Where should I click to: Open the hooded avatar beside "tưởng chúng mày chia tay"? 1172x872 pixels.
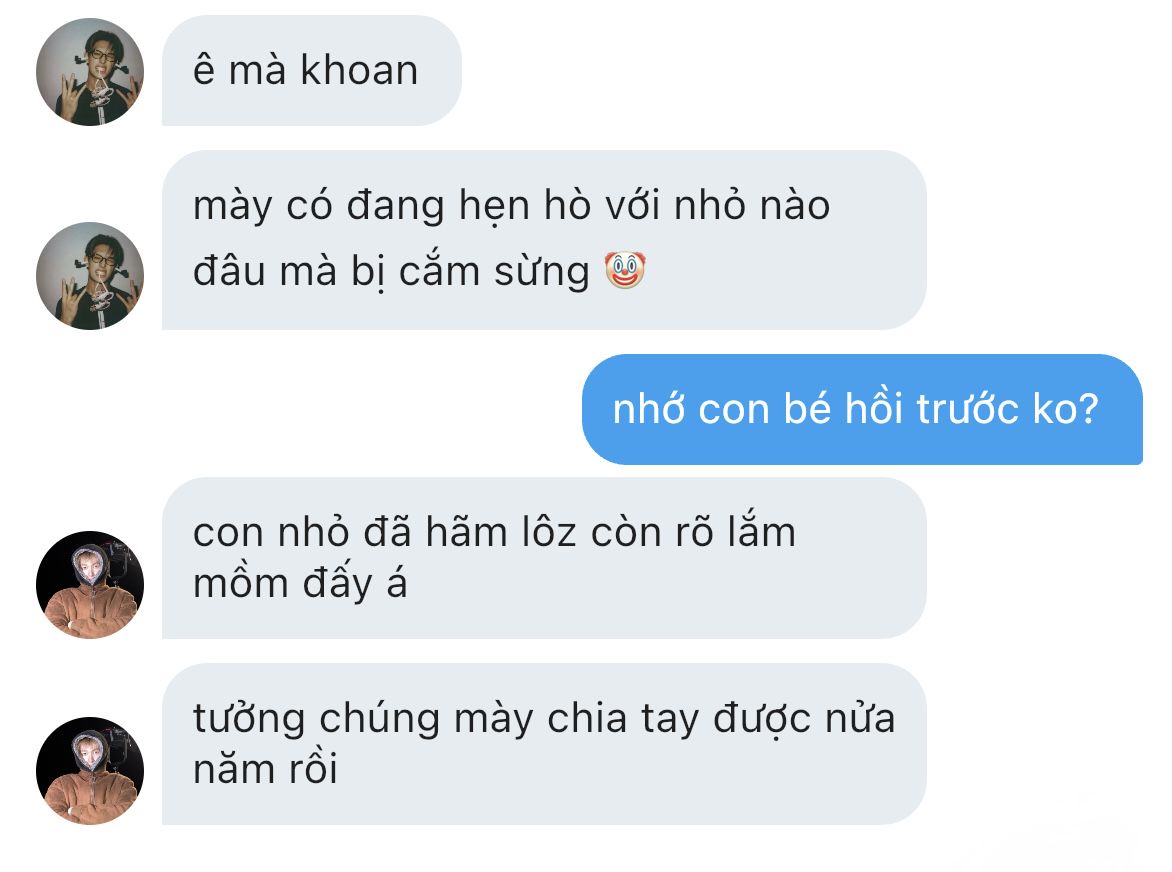[90, 770]
